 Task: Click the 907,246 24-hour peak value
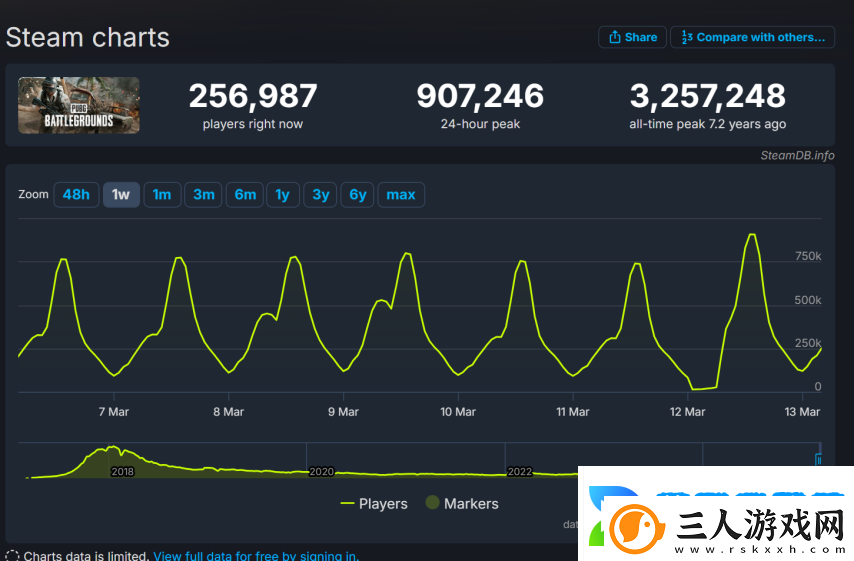[480, 96]
